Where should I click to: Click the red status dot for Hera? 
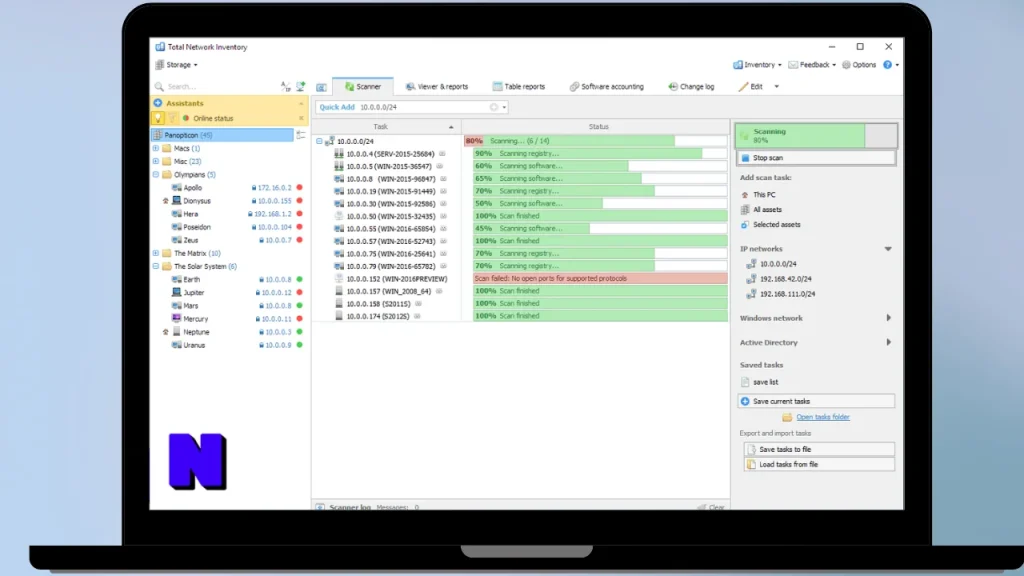click(x=300, y=214)
